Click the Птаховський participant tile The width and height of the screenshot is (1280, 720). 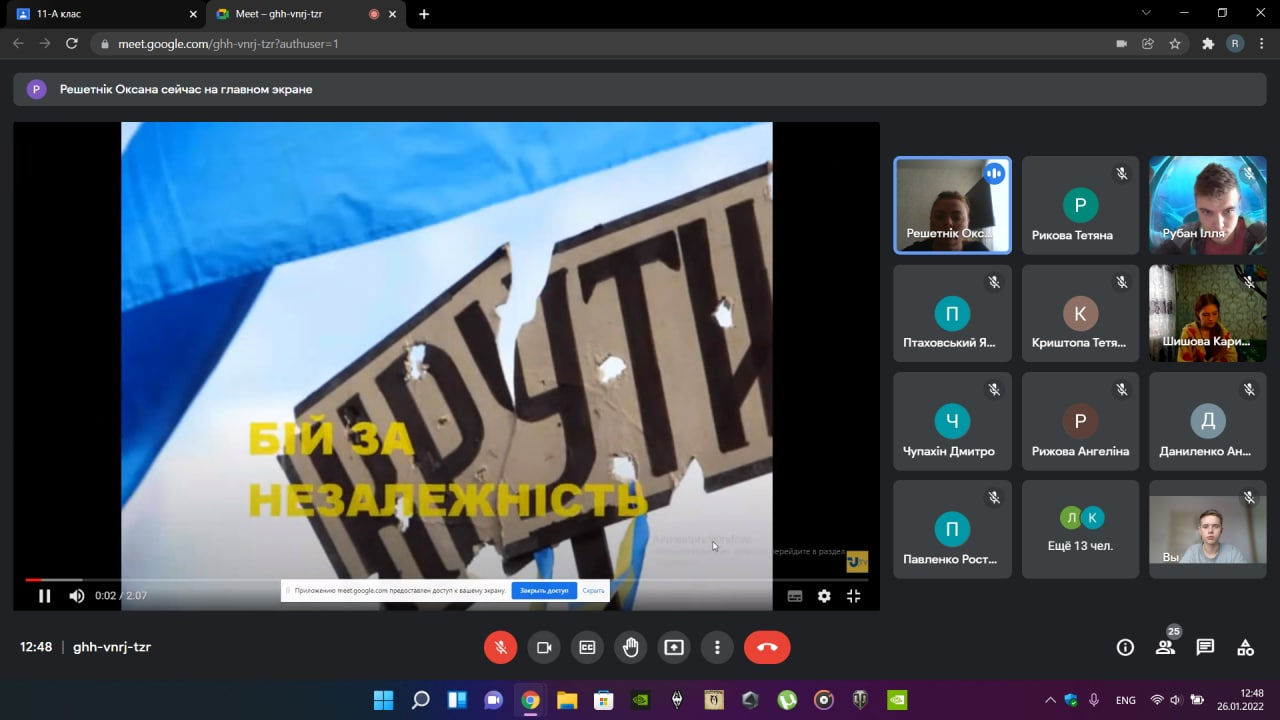point(952,313)
